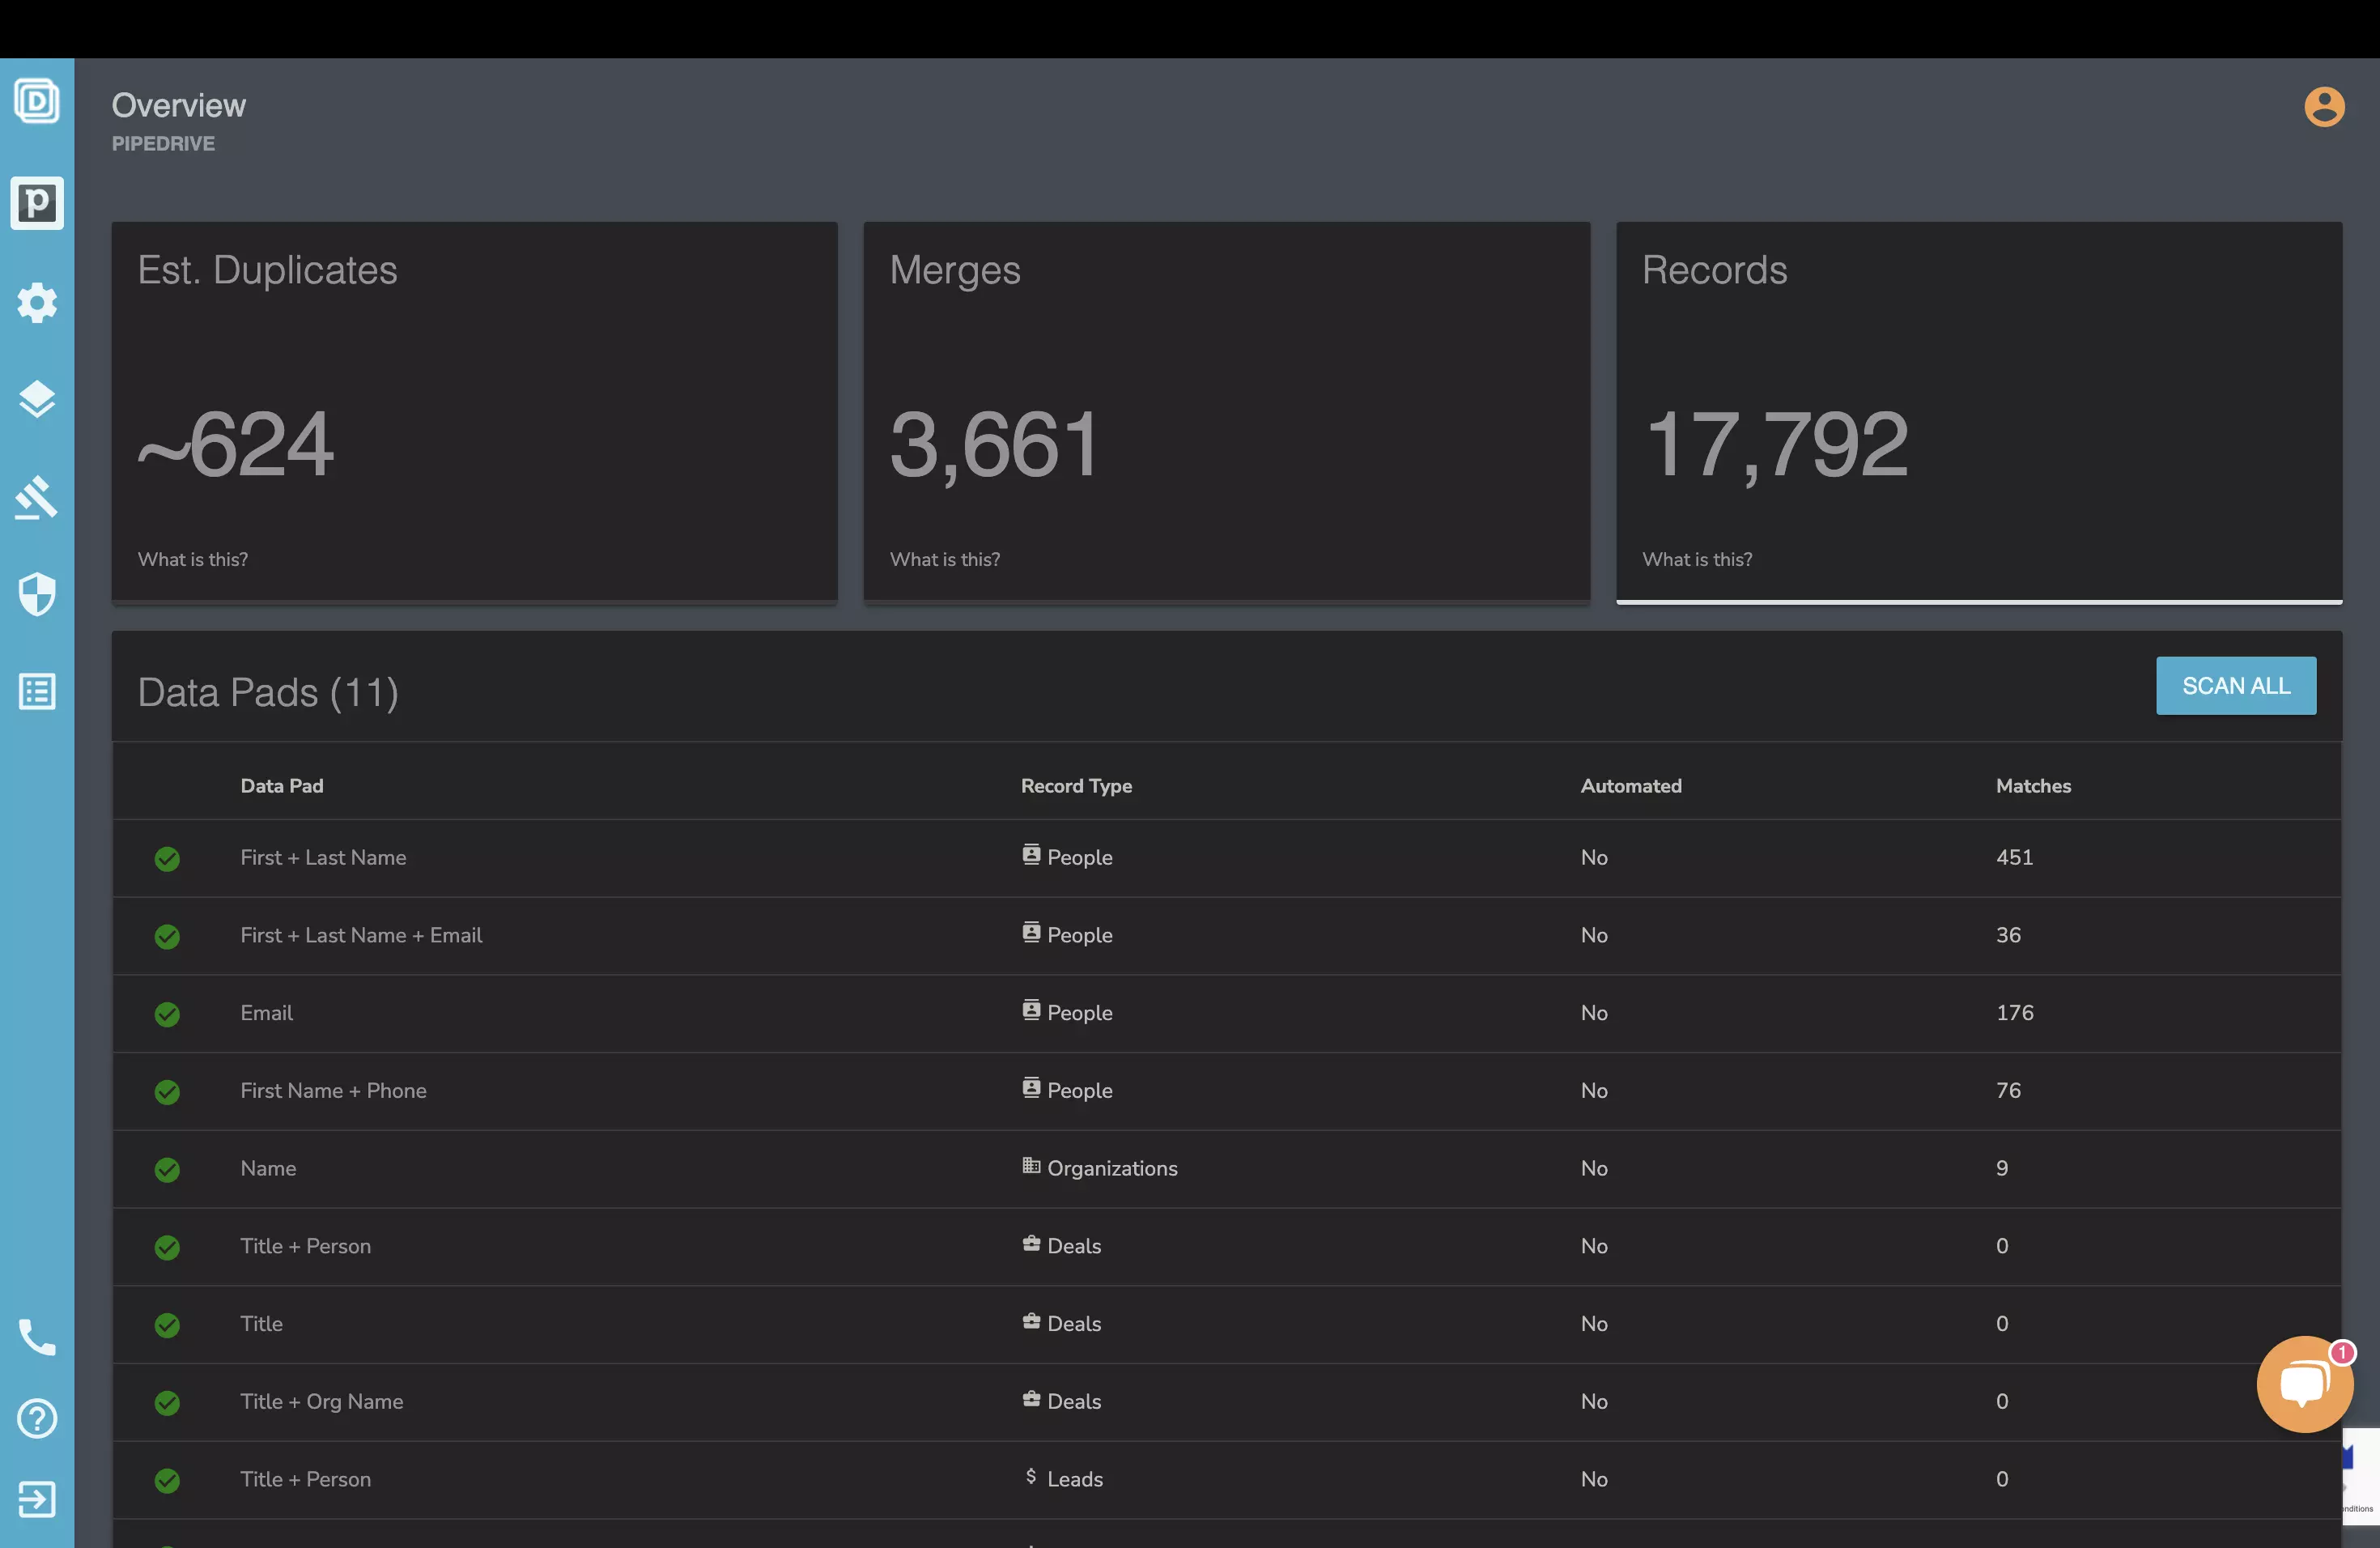Viewport: 2380px width, 1548px height.
Task: Click the progress bar under the Records card
Action: pyautogui.click(x=1980, y=600)
